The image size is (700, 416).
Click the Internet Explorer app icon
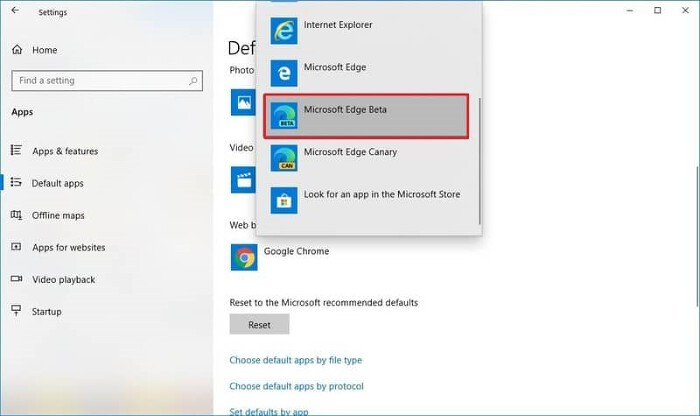[284, 31]
